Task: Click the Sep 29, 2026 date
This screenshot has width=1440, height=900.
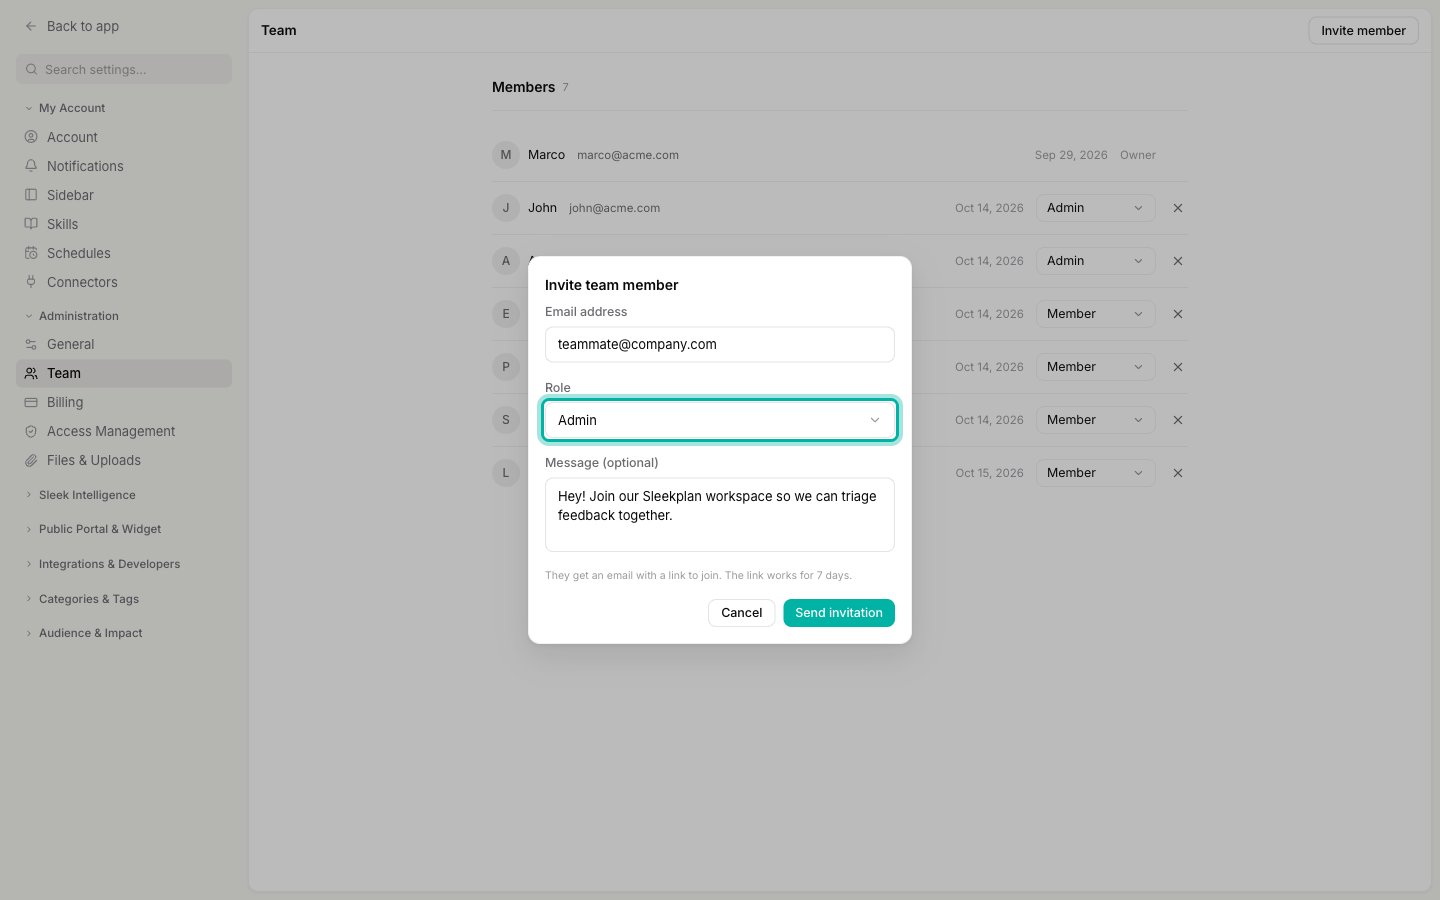Action: 1071,155
